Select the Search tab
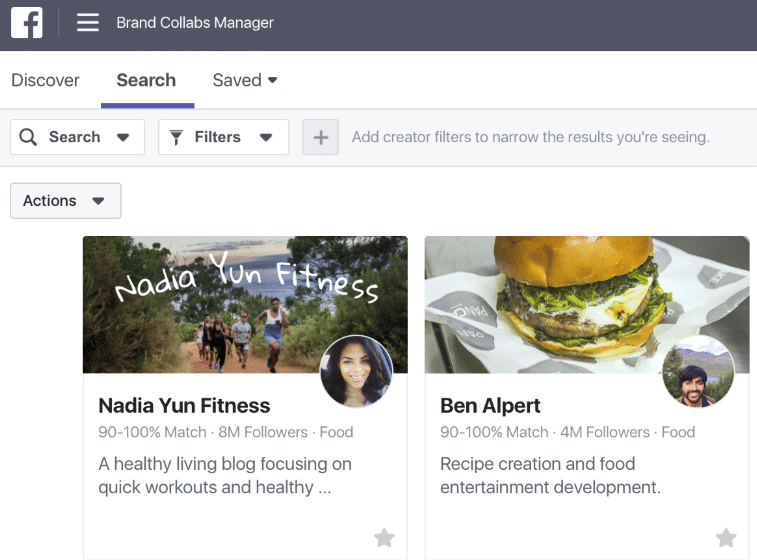757x560 pixels. pos(146,80)
